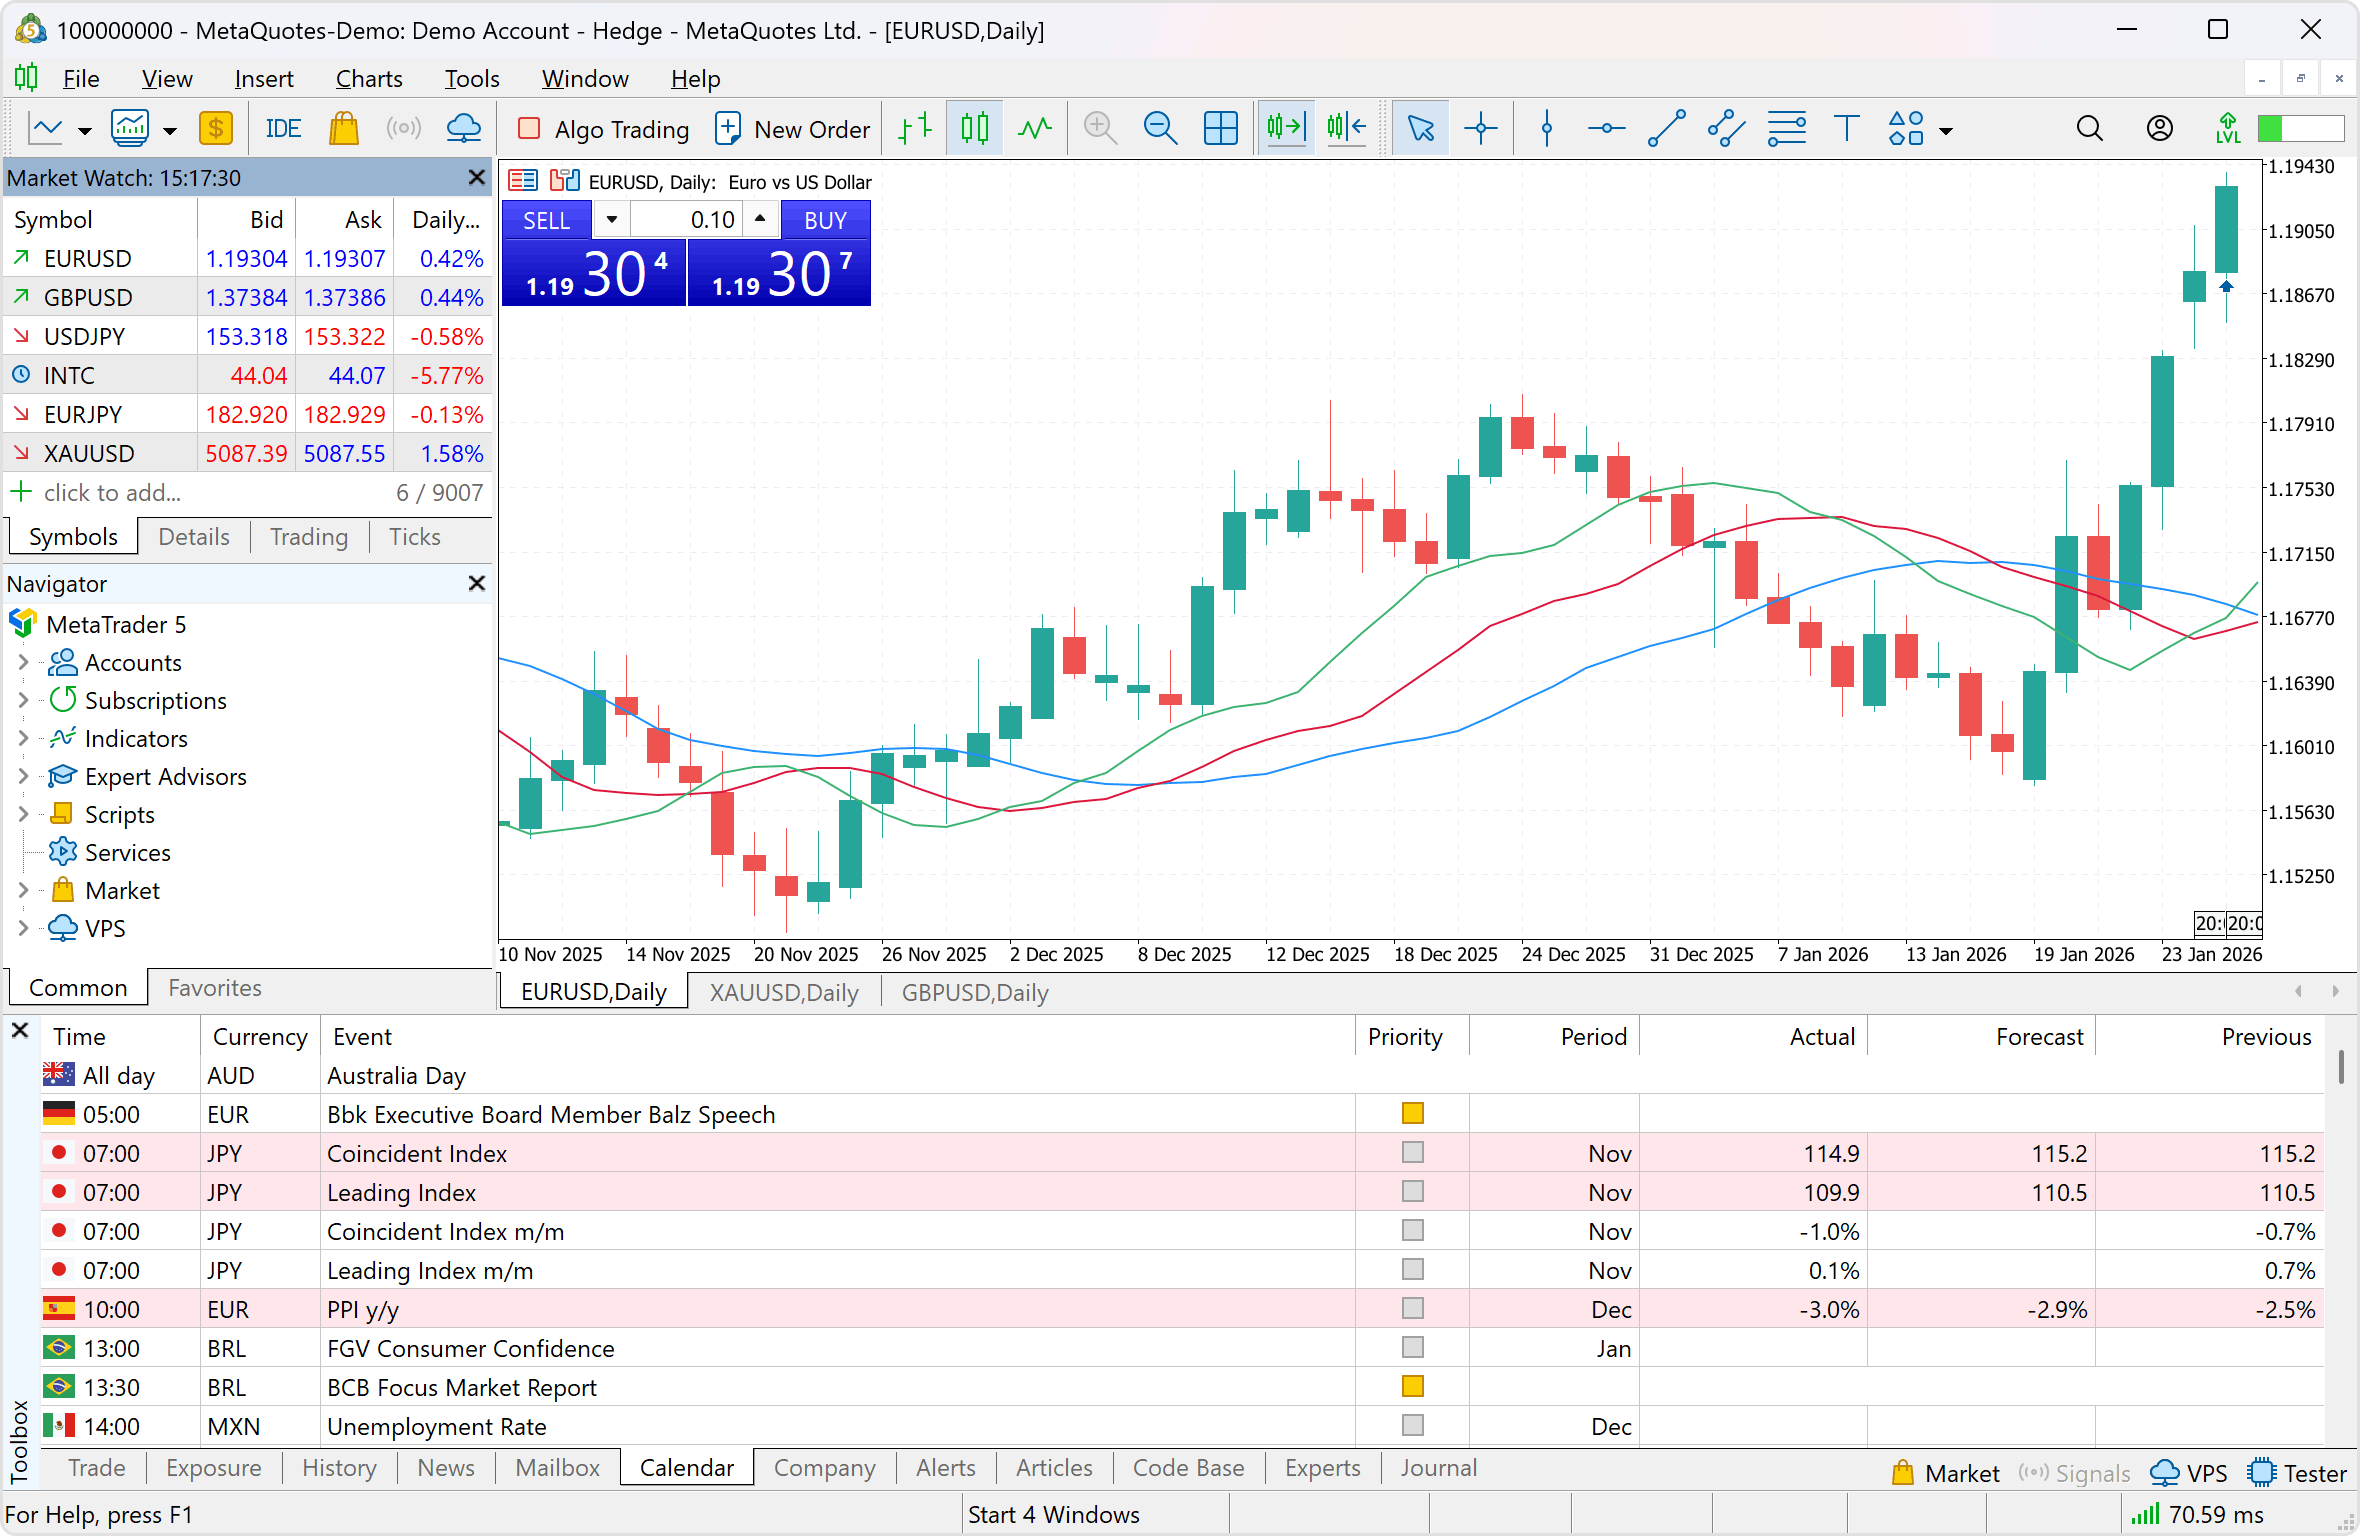
Task: Open the Charts menu
Action: click(x=368, y=79)
